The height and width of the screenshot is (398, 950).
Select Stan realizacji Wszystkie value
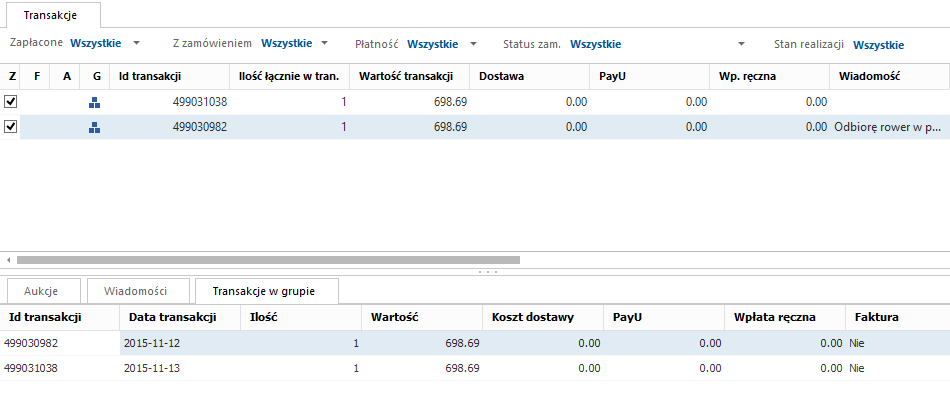(x=879, y=45)
